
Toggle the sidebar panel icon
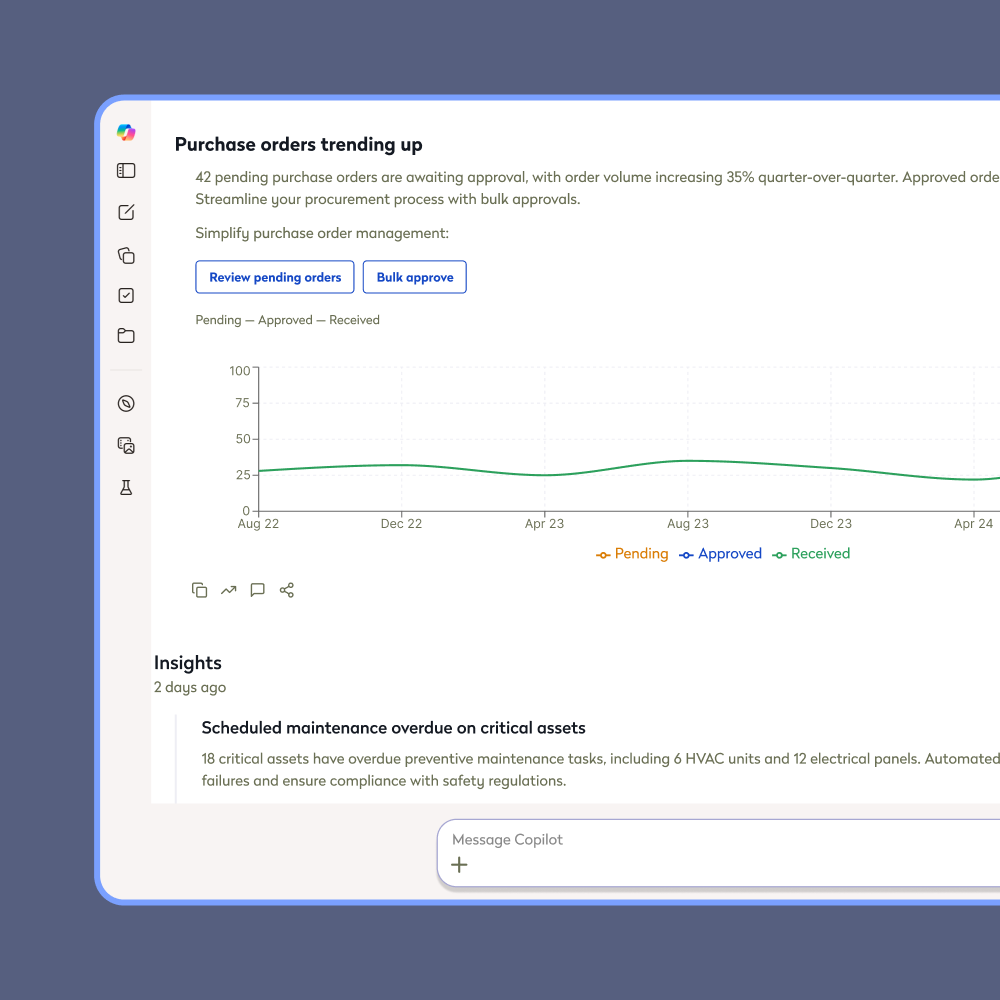click(126, 171)
